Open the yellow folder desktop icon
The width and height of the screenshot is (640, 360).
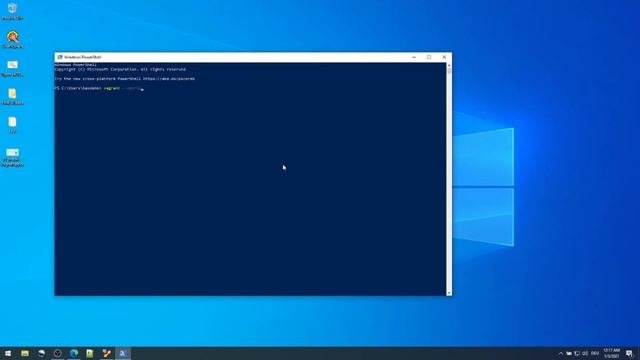pos(13,96)
